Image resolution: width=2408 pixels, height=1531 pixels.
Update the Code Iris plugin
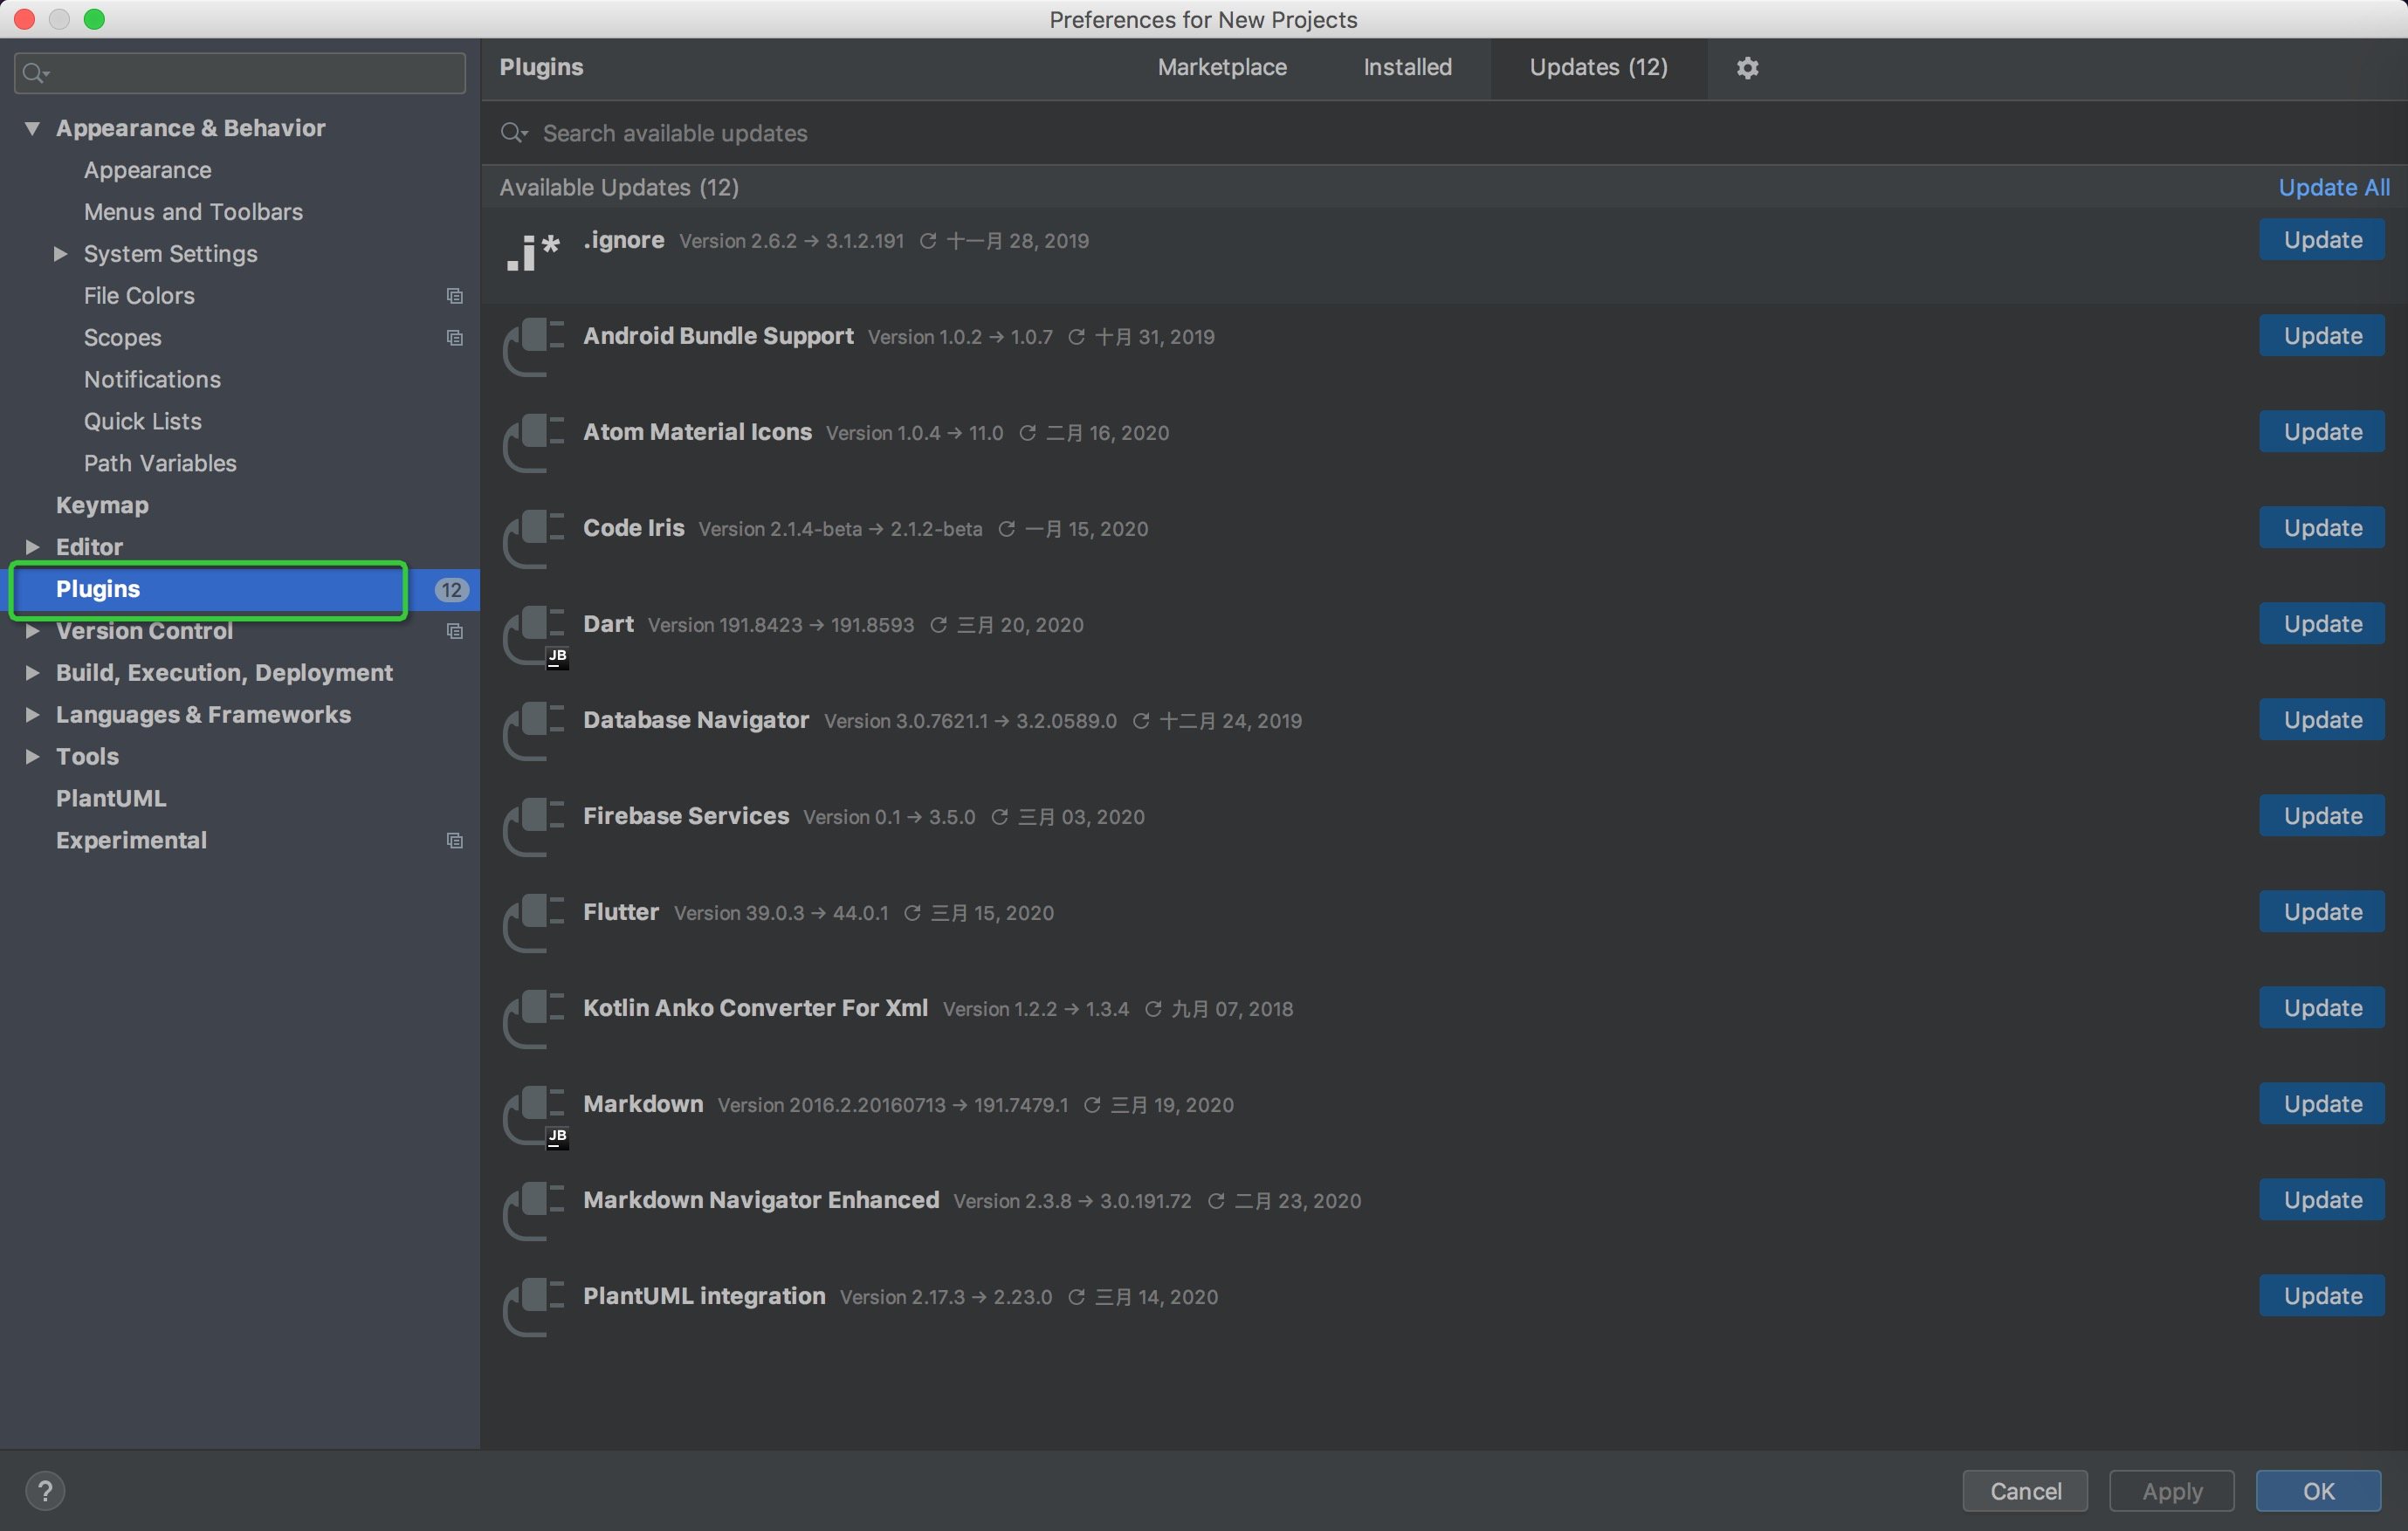click(2322, 528)
